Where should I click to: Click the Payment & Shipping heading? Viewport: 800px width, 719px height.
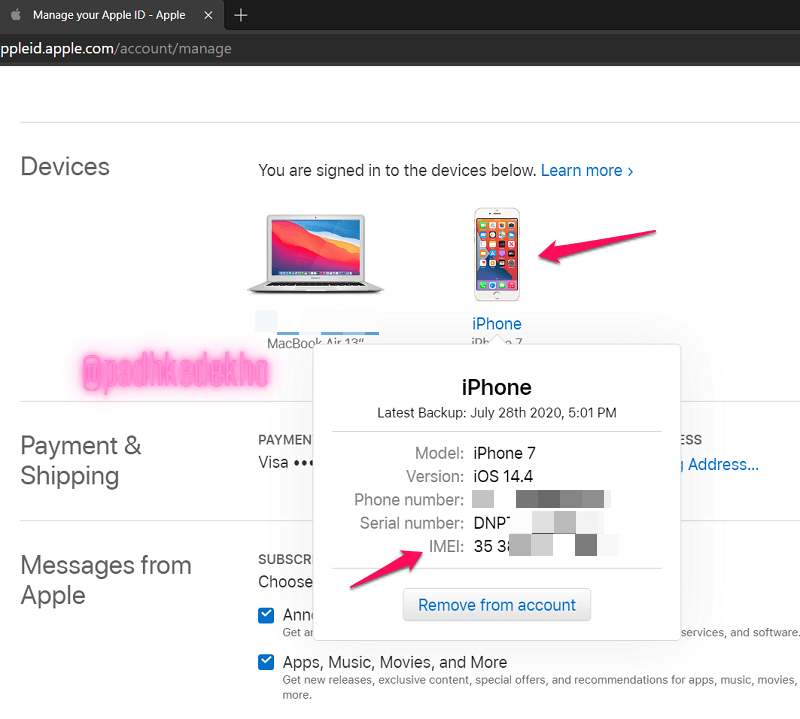81,461
